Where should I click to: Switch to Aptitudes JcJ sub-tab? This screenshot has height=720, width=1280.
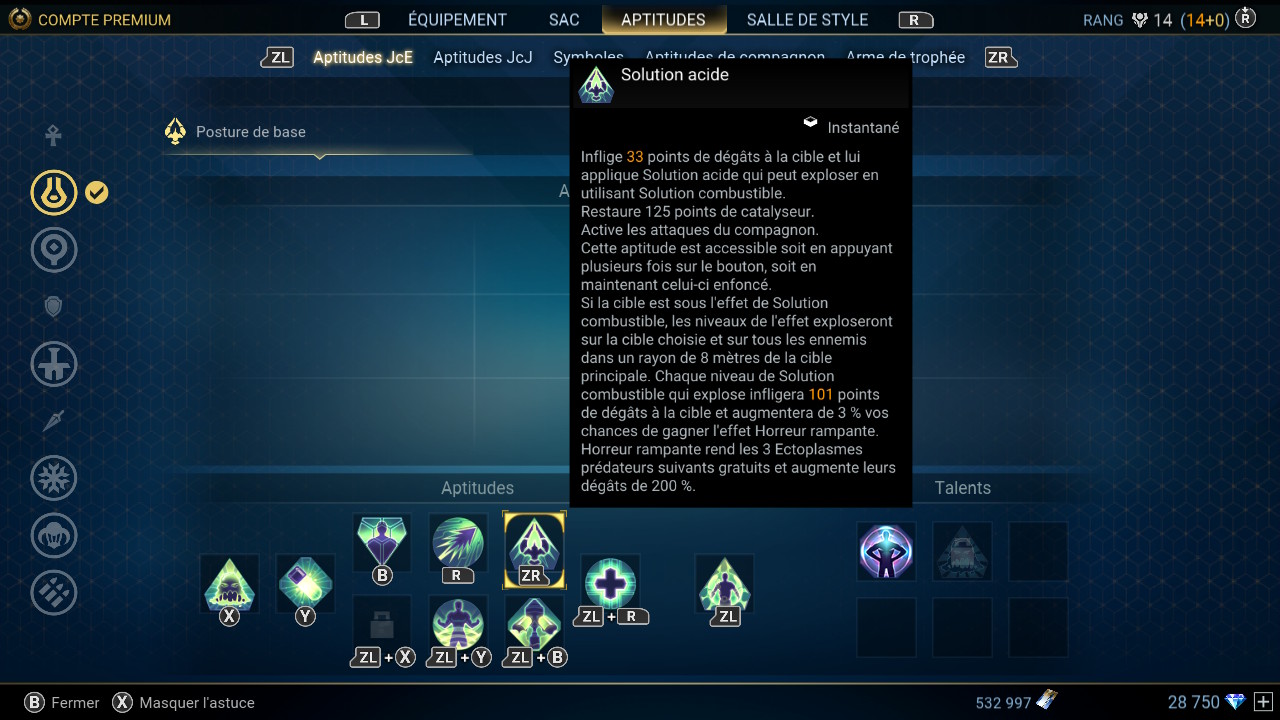(x=483, y=57)
